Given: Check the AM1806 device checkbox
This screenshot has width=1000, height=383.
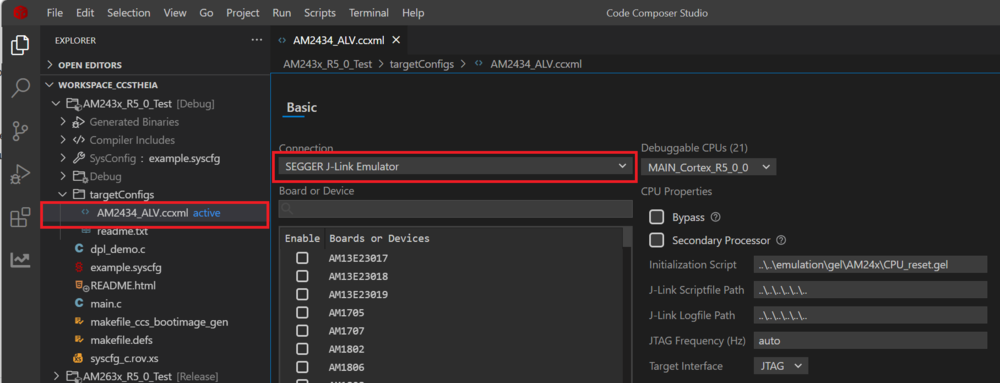Looking at the screenshot, I should tap(302, 367).
